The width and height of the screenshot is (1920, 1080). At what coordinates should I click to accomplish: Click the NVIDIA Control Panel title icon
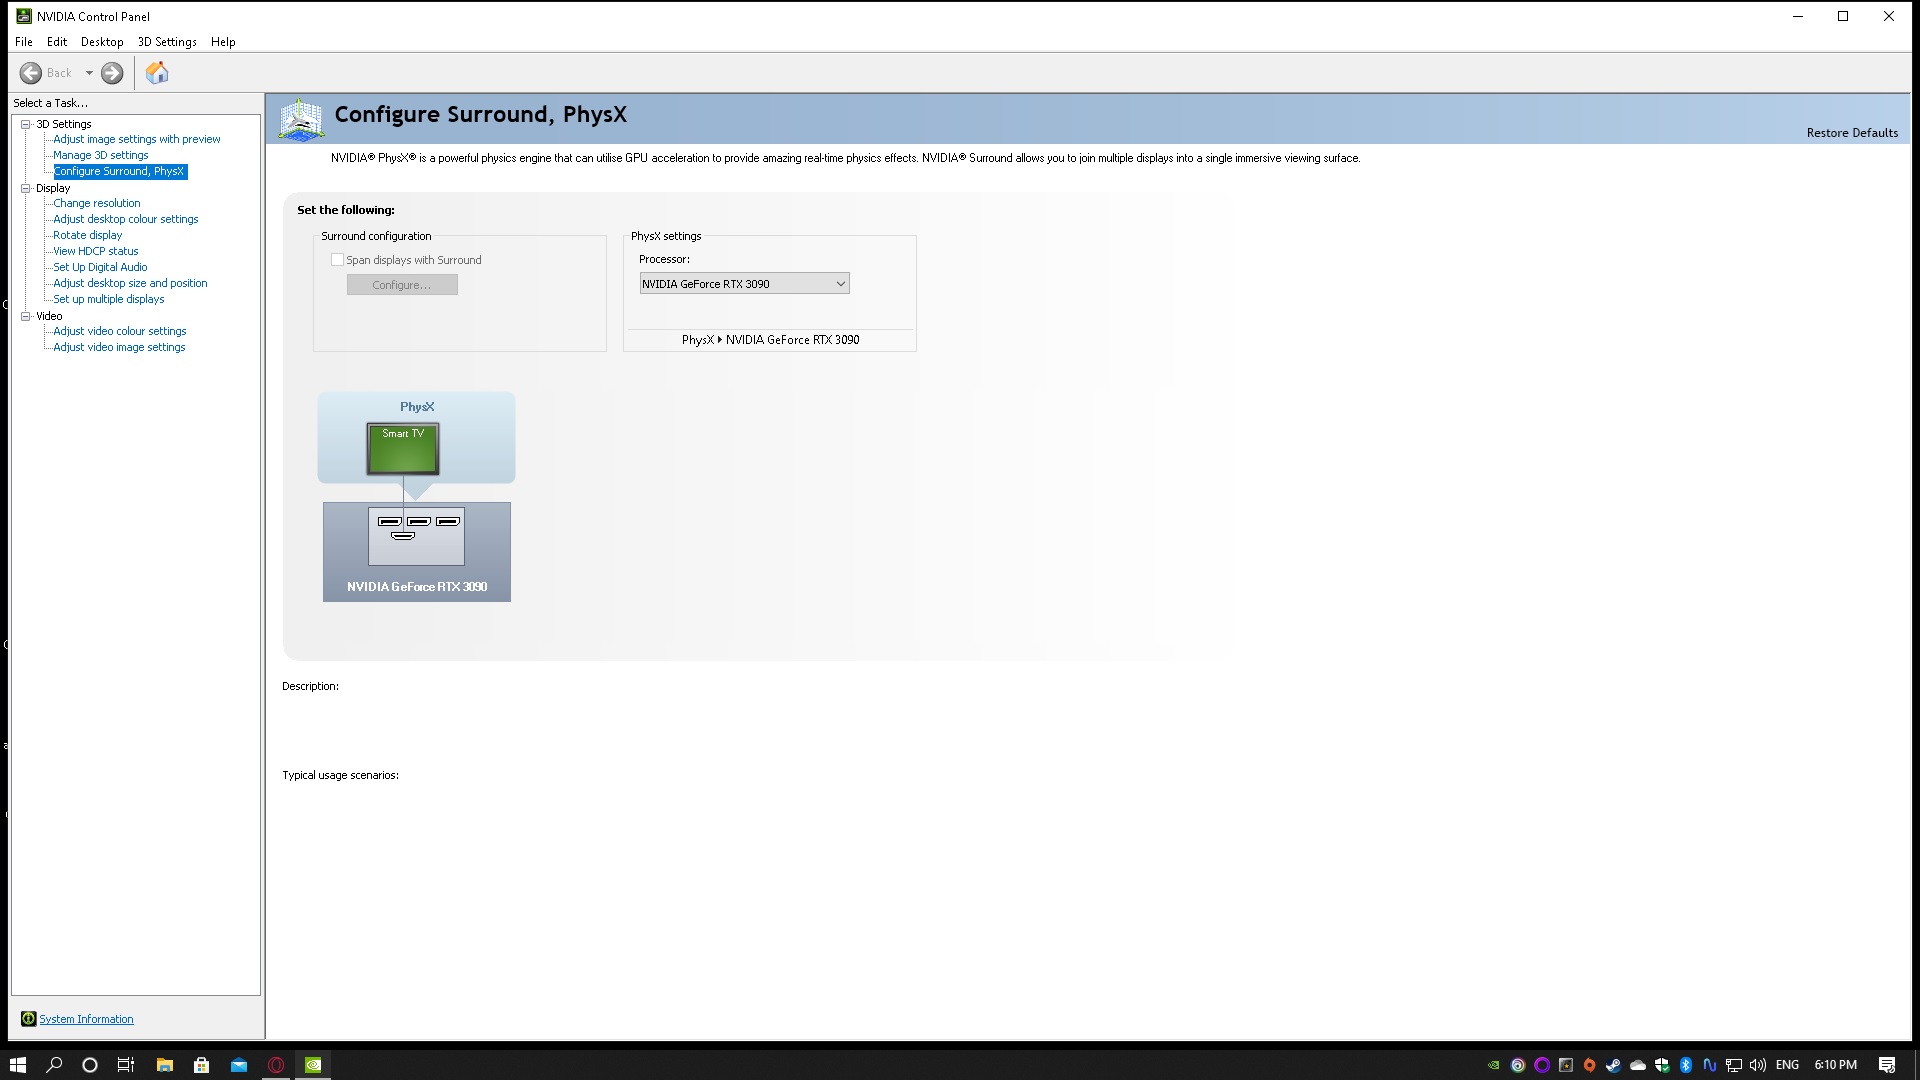pyautogui.click(x=24, y=16)
